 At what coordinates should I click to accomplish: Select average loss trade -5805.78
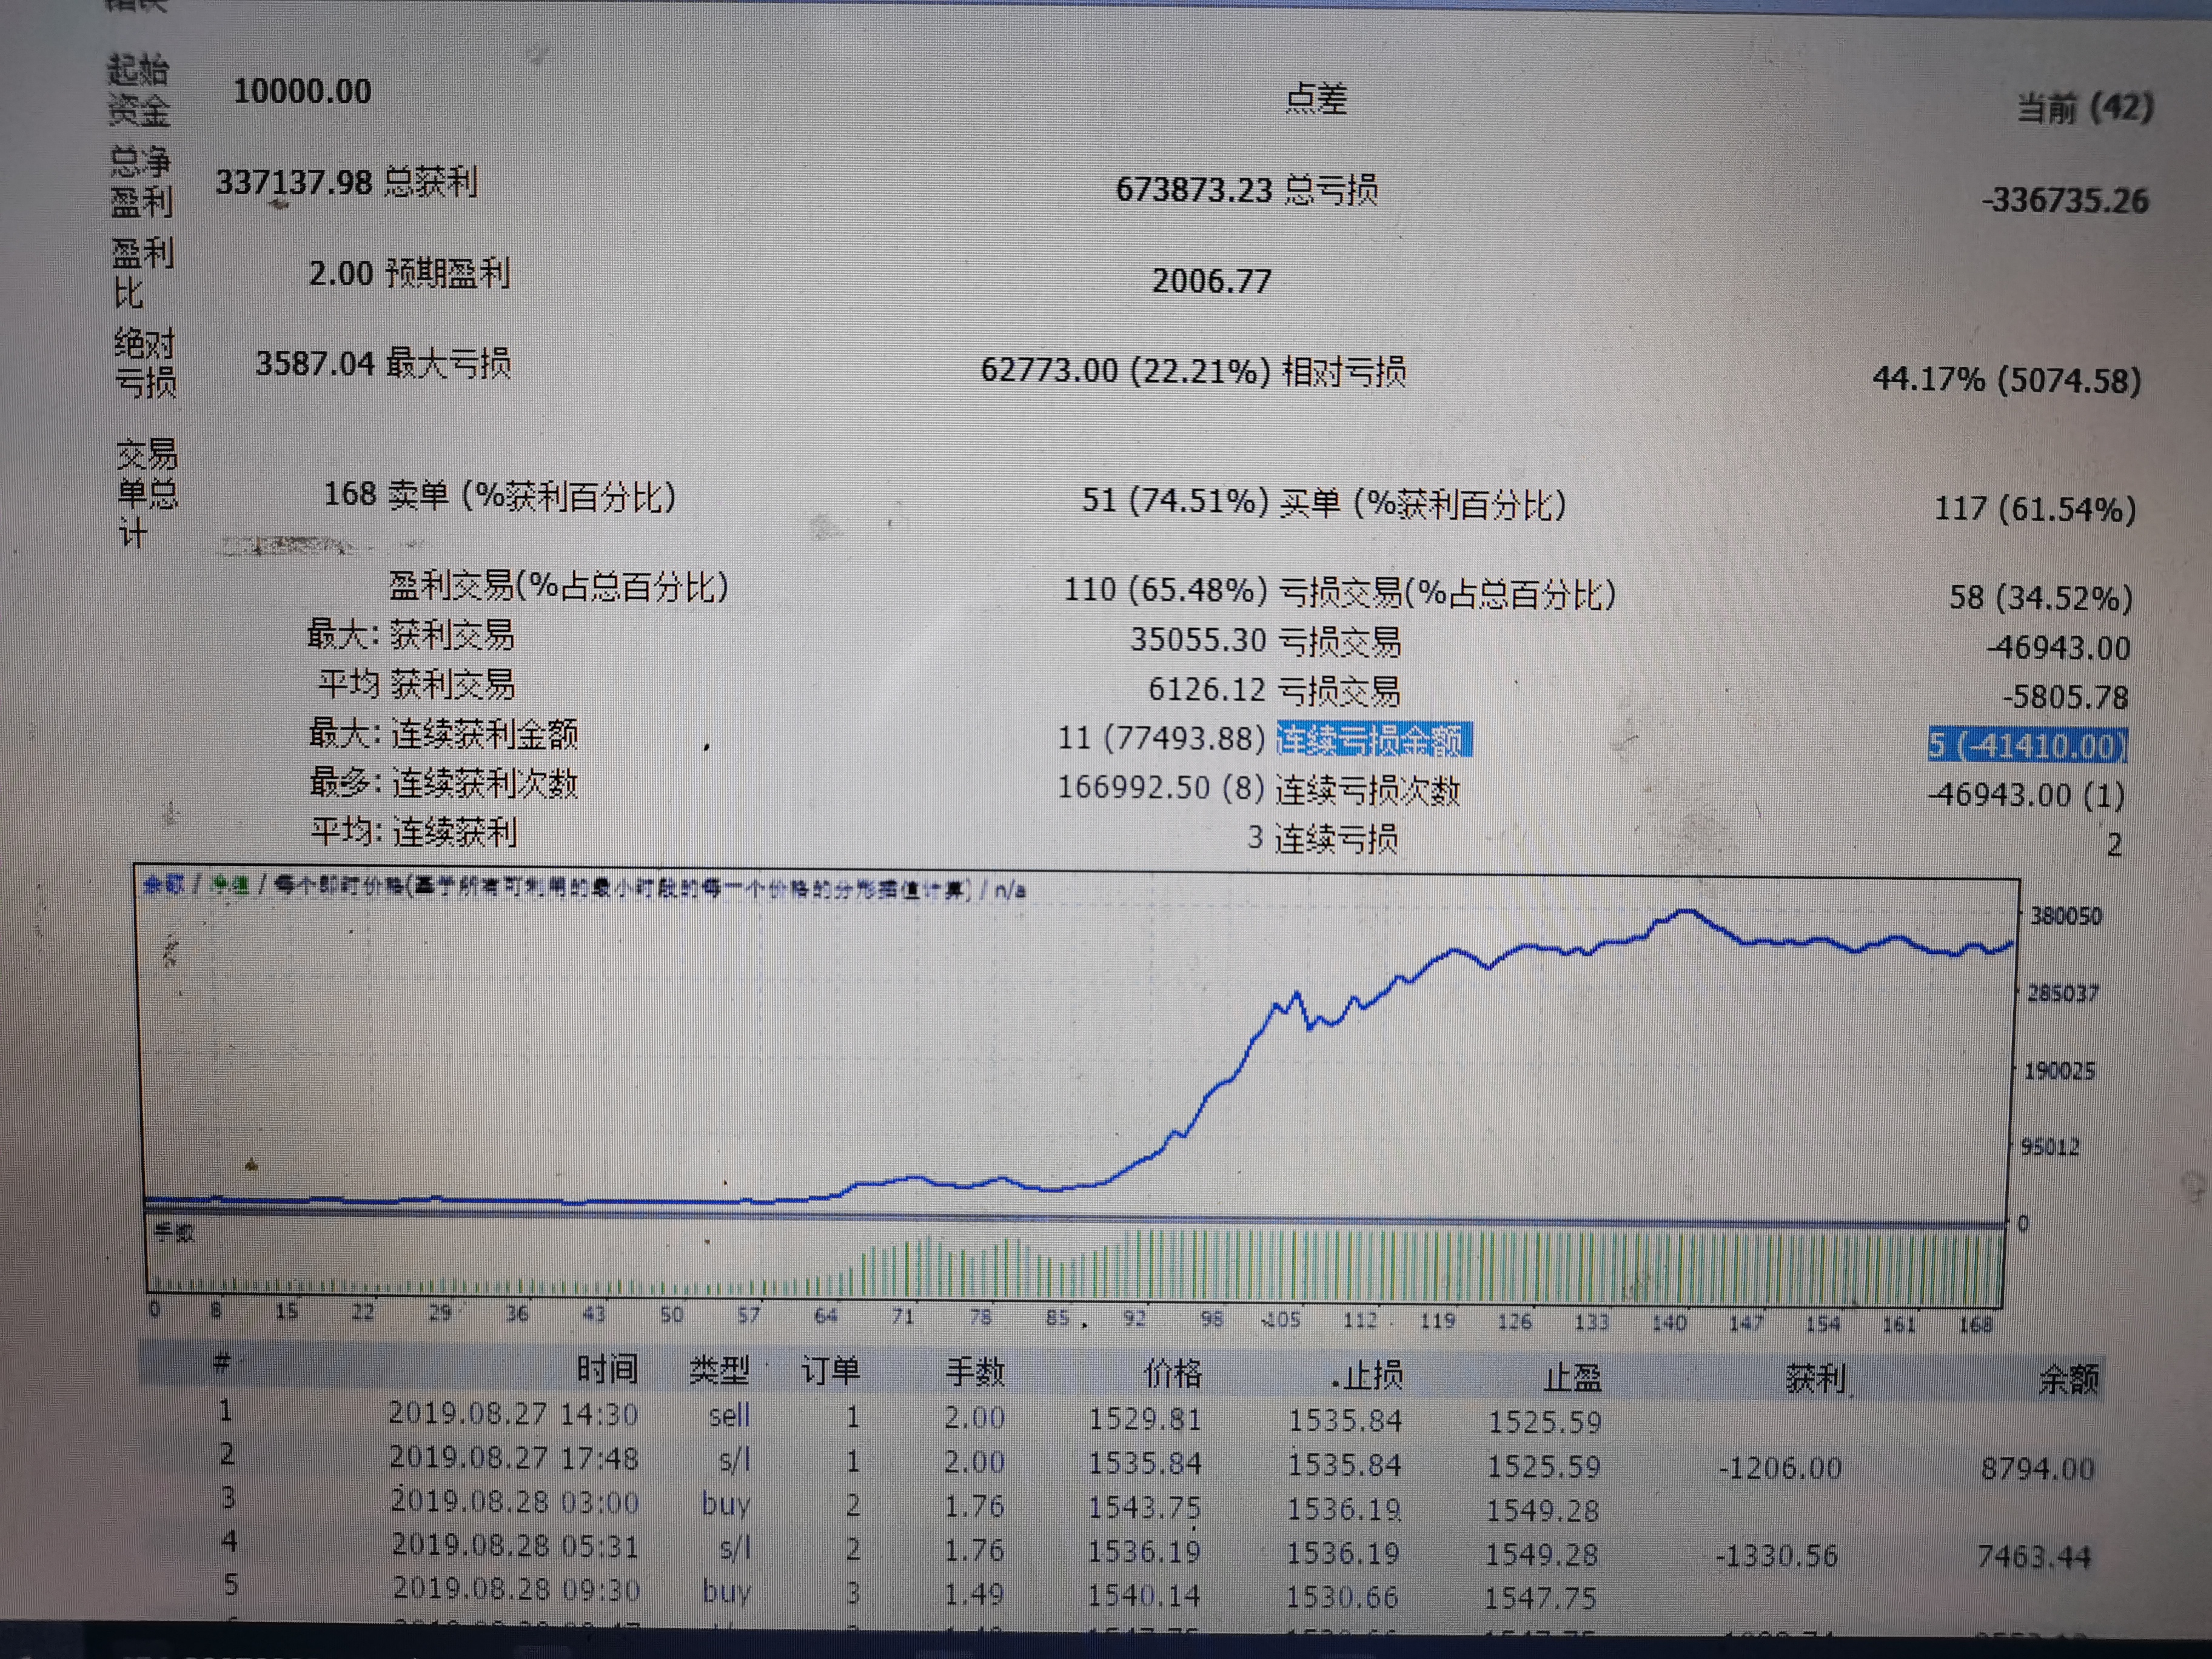coord(2065,697)
